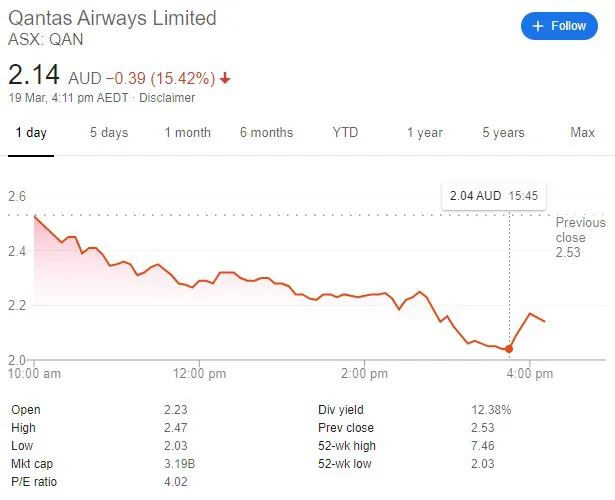This screenshot has width=615, height=500.
Task: Select the Max range tab
Action: 582,133
